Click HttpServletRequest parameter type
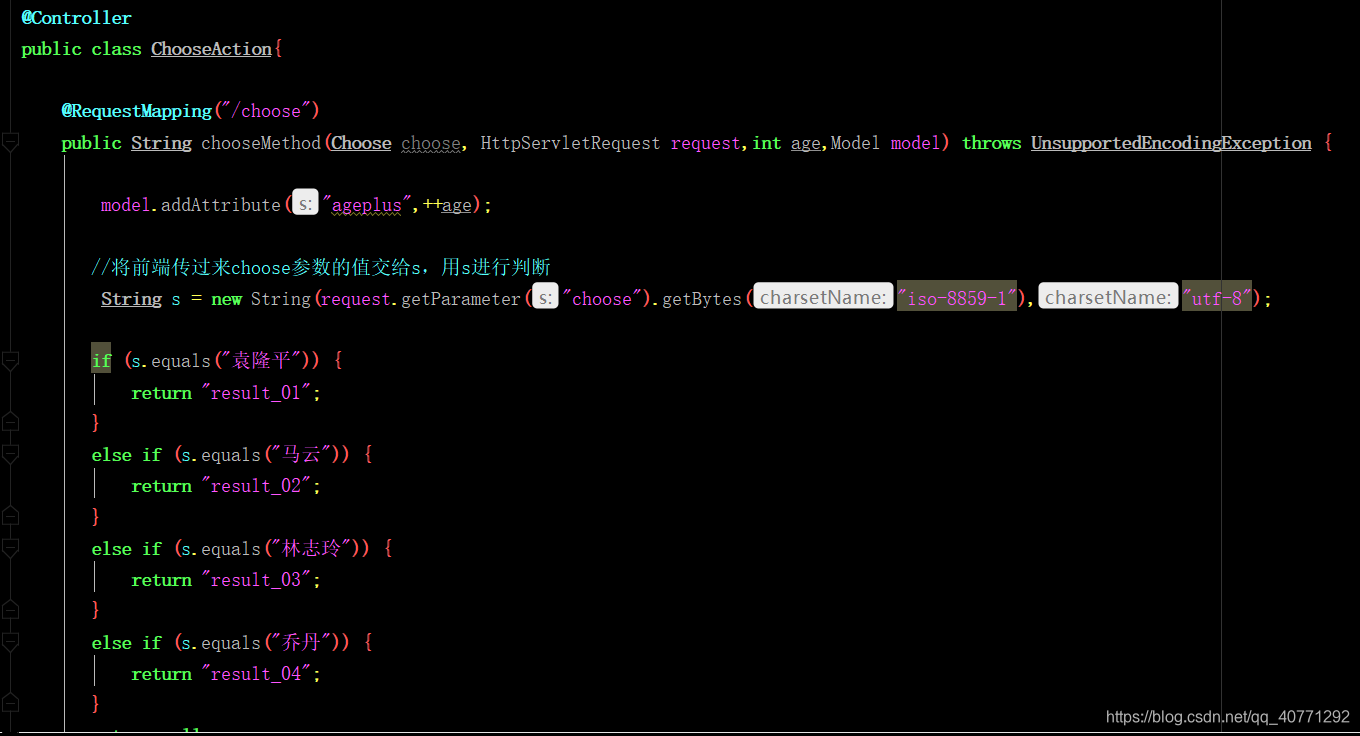Viewport: 1360px width, 736px height. point(571,143)
